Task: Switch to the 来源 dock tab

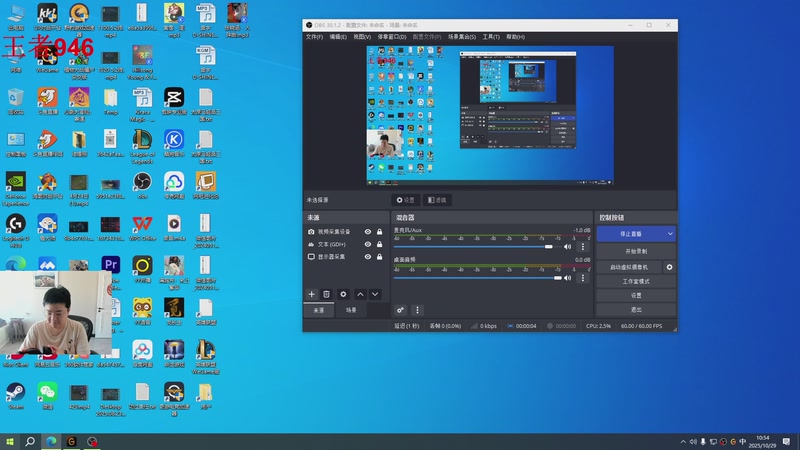Action: (x=319, y=310)
